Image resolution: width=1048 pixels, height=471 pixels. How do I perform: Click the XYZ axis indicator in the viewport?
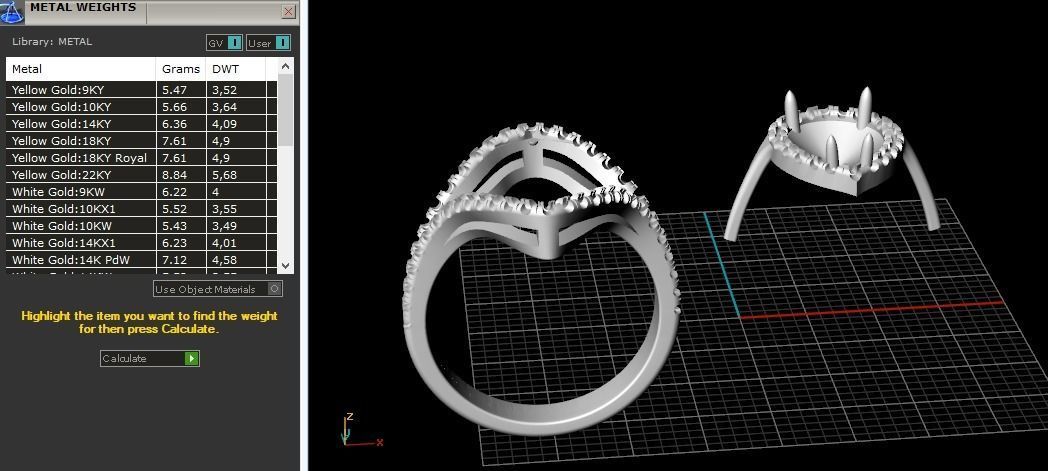point(360,432)
